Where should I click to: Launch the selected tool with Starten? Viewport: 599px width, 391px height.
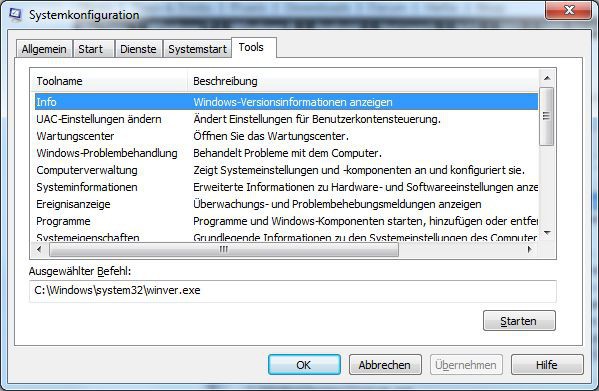[x=519, y=321]
